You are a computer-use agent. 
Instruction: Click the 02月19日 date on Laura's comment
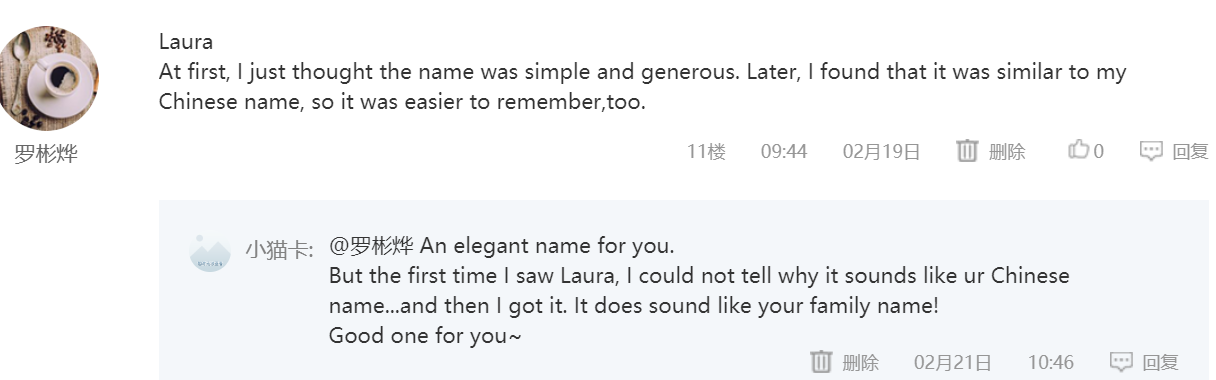(x=881, y=152)
